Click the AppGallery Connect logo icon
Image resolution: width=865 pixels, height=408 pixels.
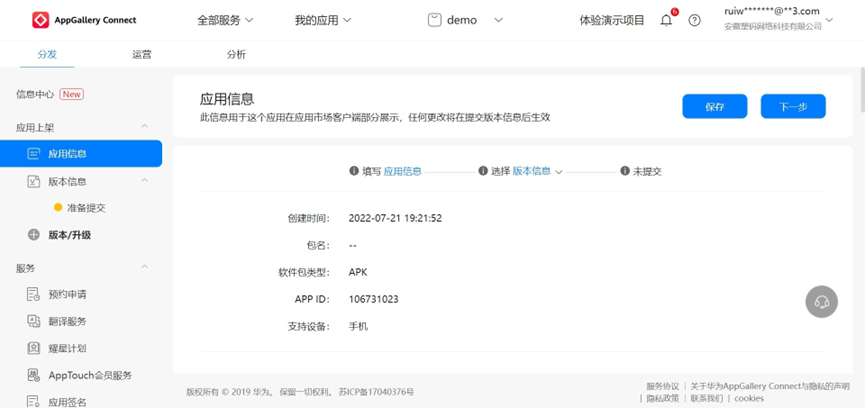41,20
